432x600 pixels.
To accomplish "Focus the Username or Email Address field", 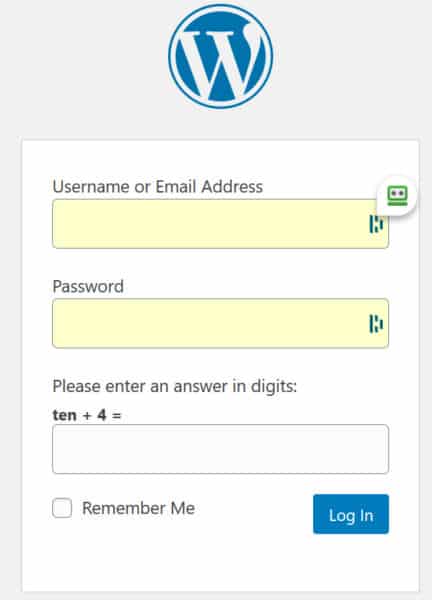I will tap(220, 224).
